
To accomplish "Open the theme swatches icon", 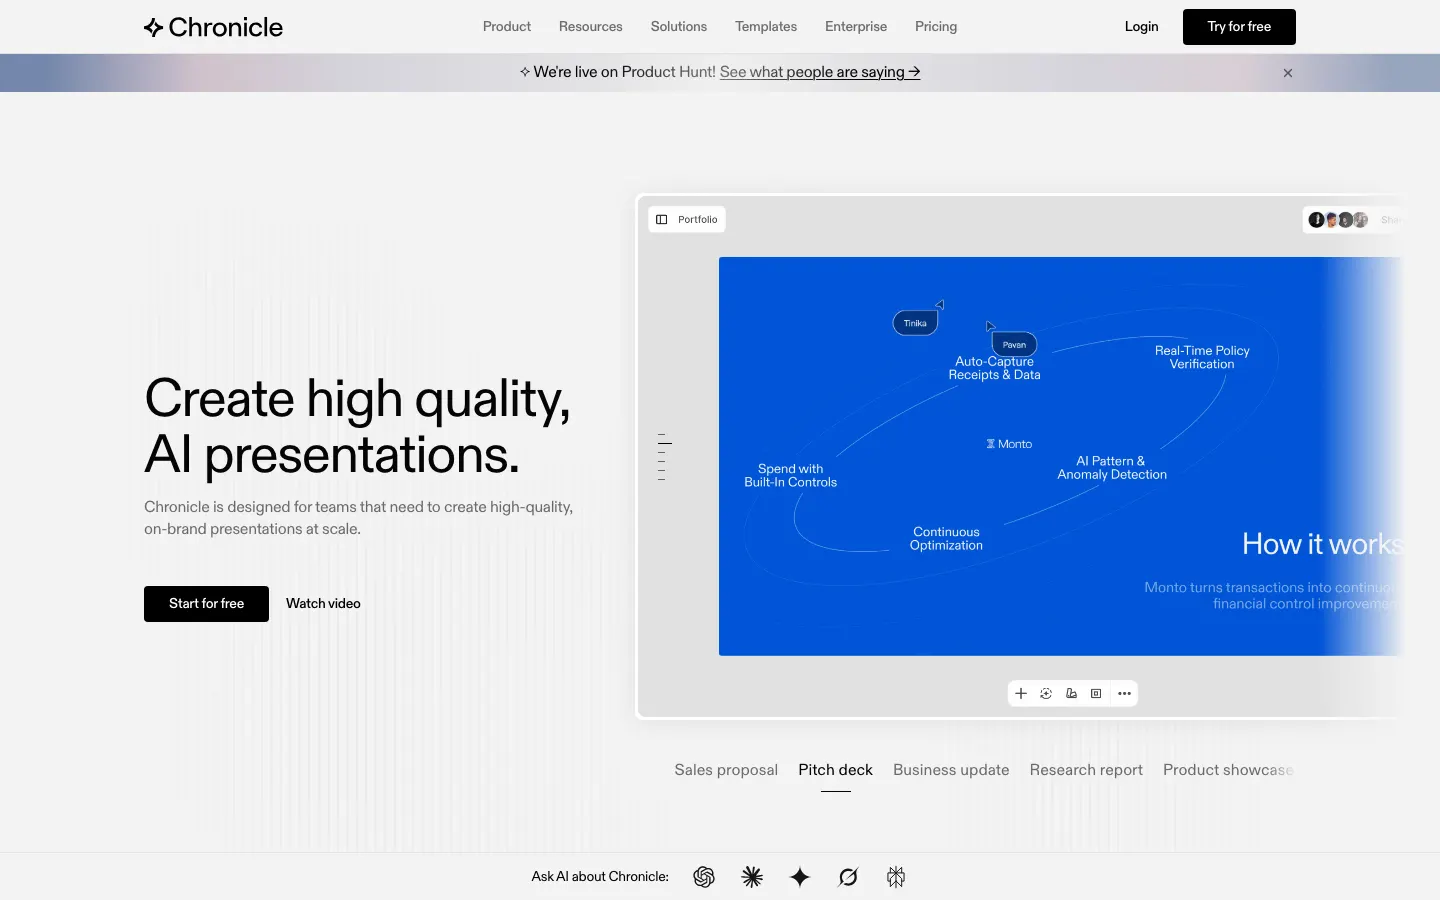I will point(1071,694).
